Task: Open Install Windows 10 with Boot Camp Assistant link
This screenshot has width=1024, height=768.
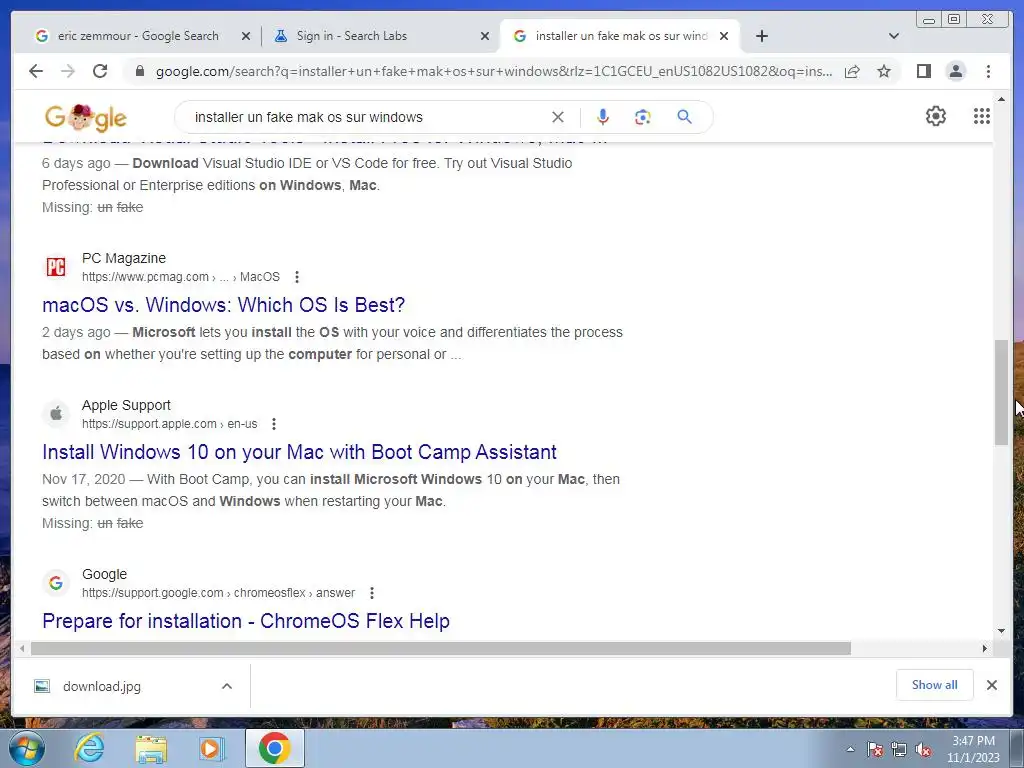Action: (x=299, y=452)
